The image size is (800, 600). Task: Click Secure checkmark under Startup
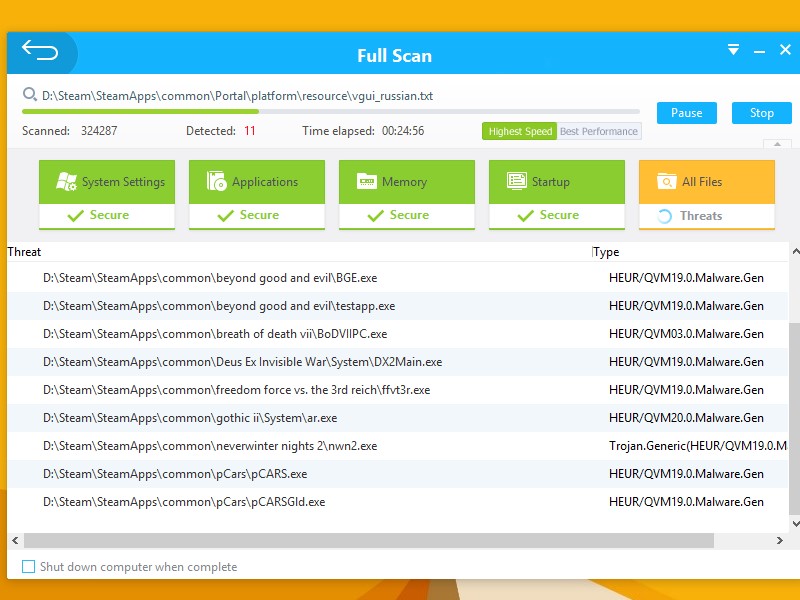(x=526, y=215)
